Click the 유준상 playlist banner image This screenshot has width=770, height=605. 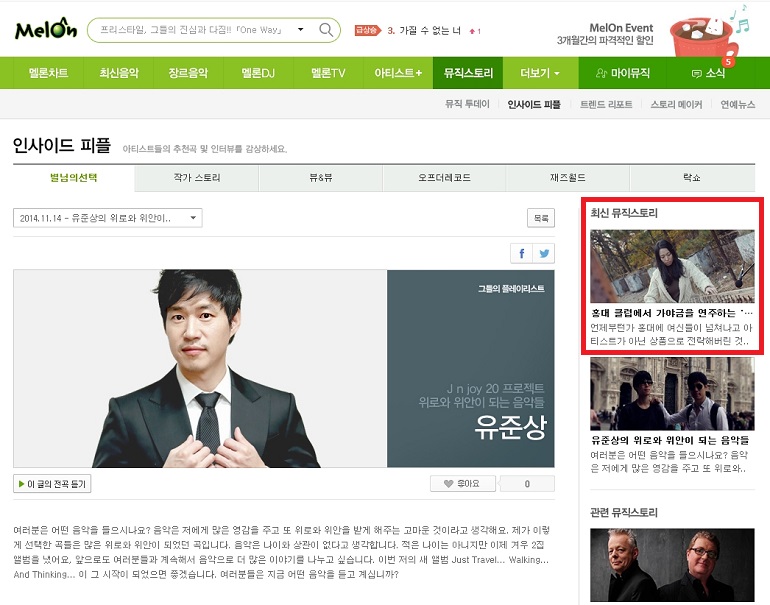[284, 368]
